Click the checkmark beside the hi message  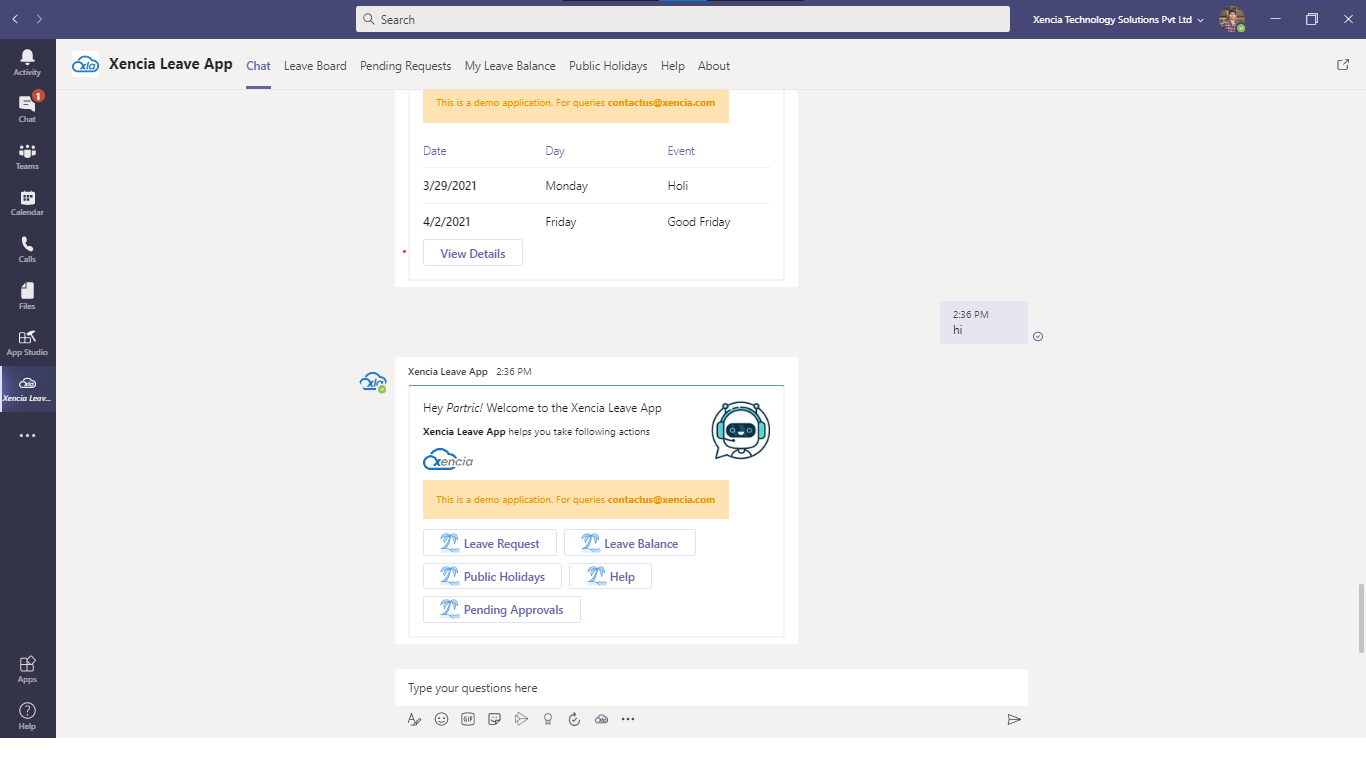coord(1037,337)
